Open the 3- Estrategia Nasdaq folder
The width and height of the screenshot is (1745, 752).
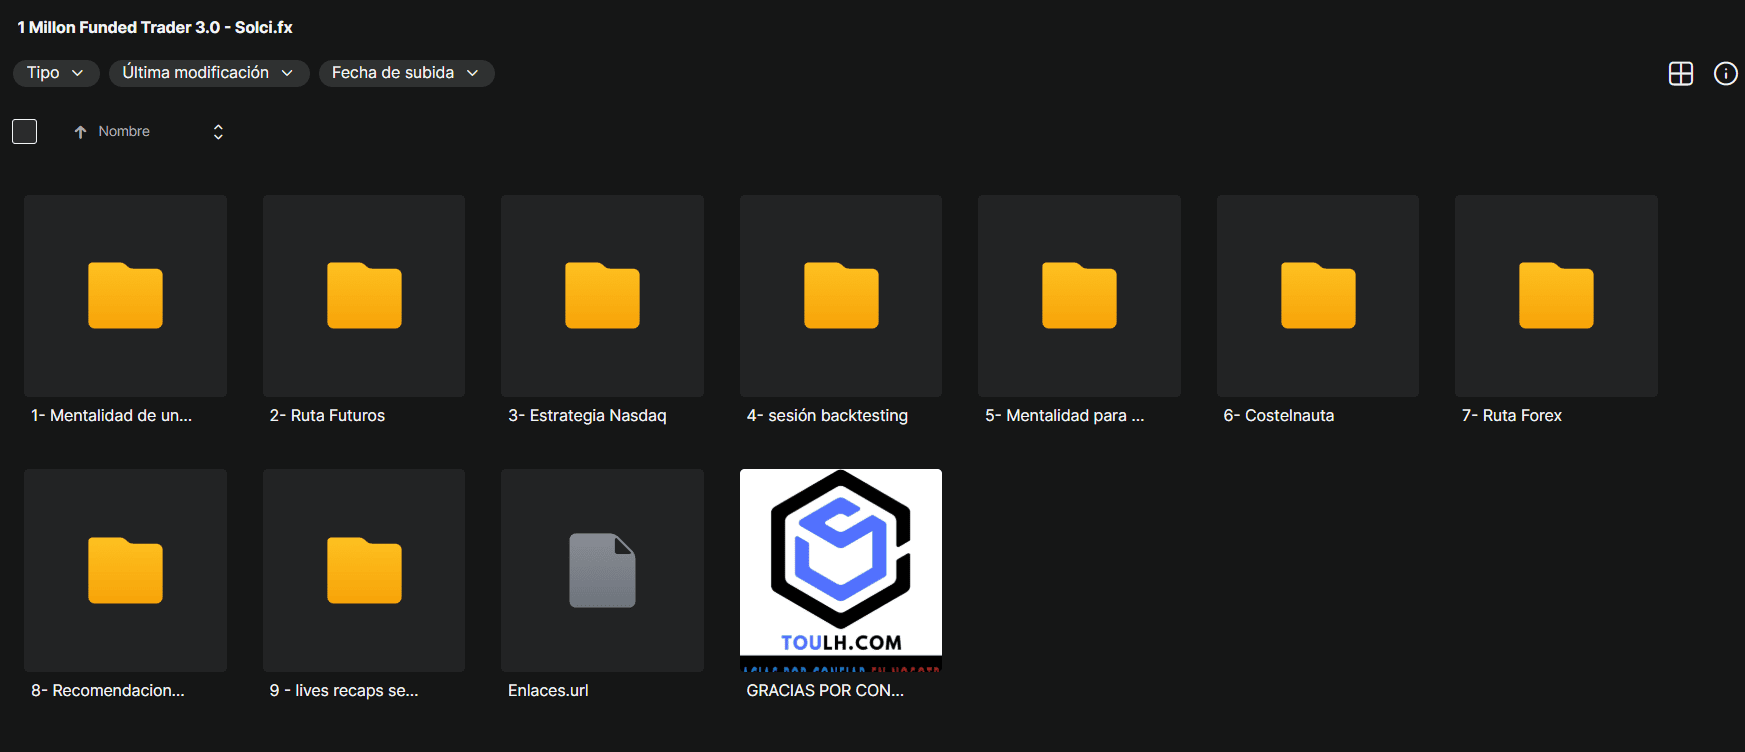[602, 296]
